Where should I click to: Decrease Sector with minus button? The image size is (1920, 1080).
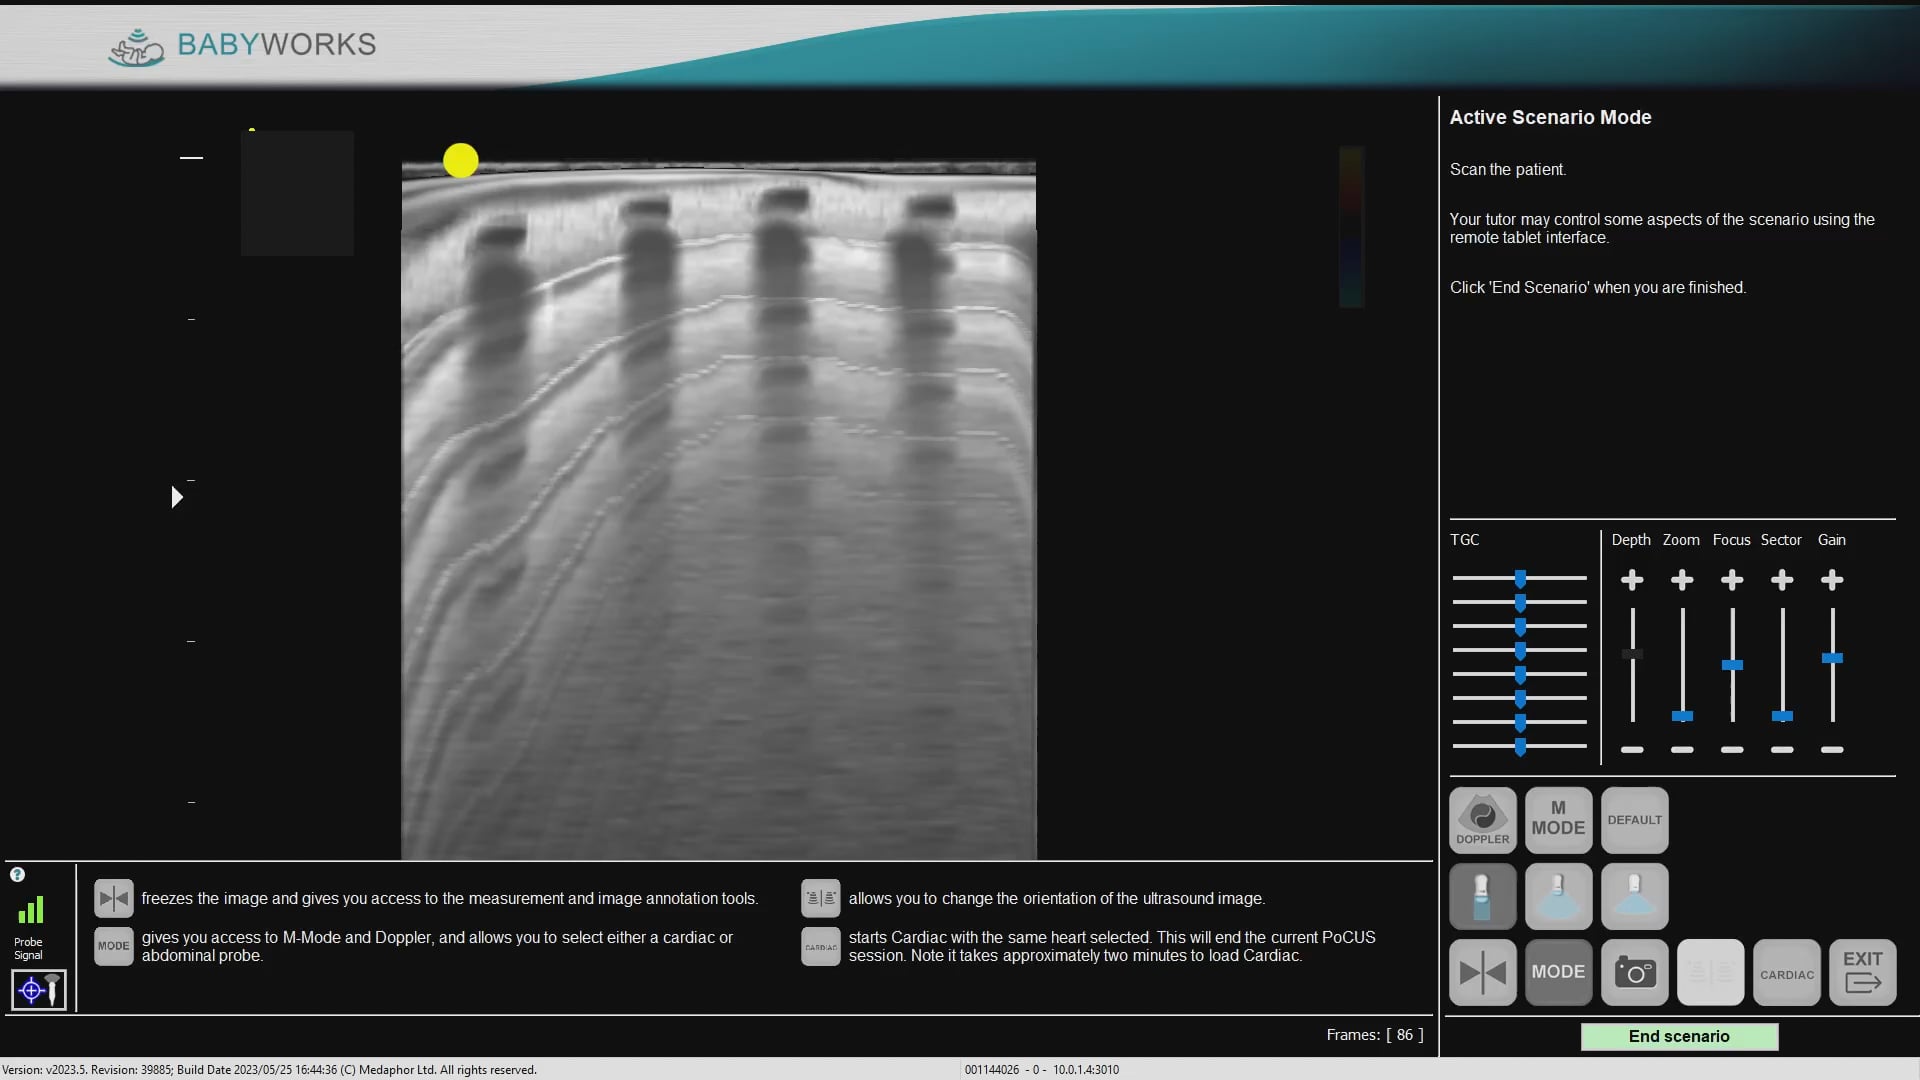coord(1782,750)
